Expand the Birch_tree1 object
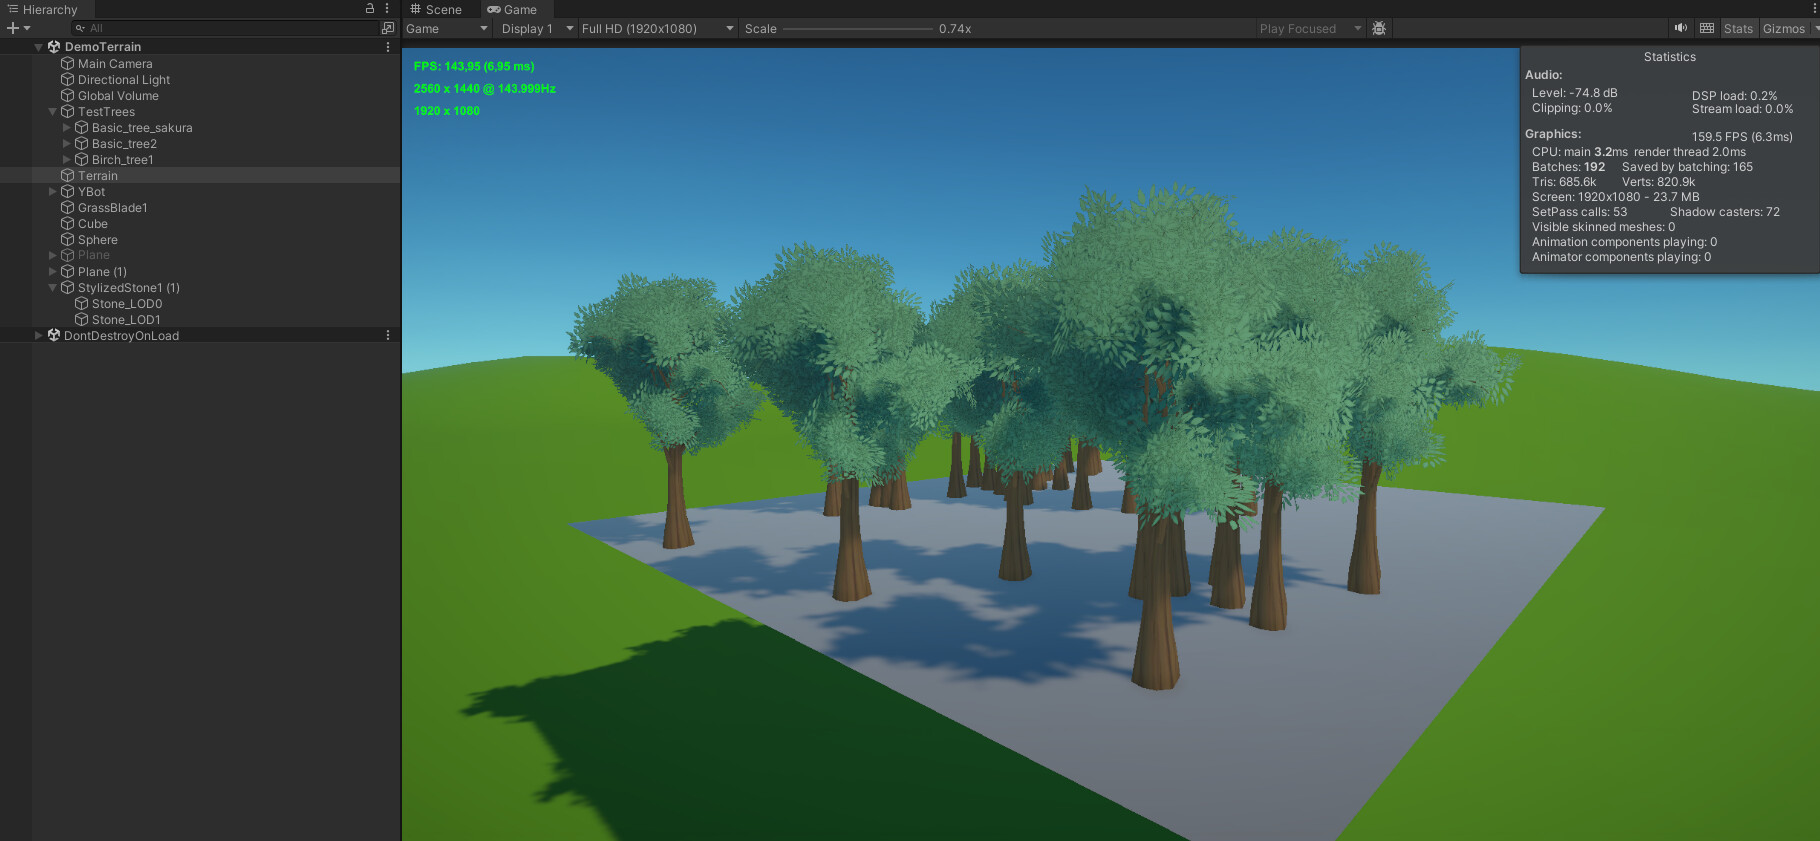1820x841 pixels. (x=67, y=159)
